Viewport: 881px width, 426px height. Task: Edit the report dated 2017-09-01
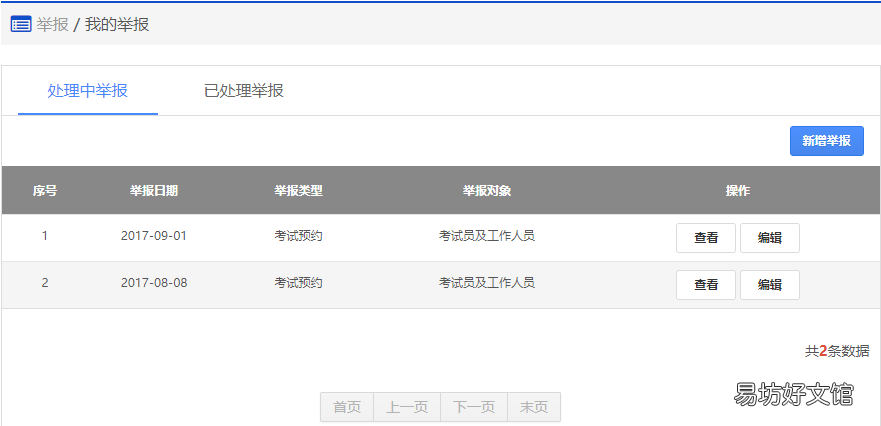[x=770, y=238]
